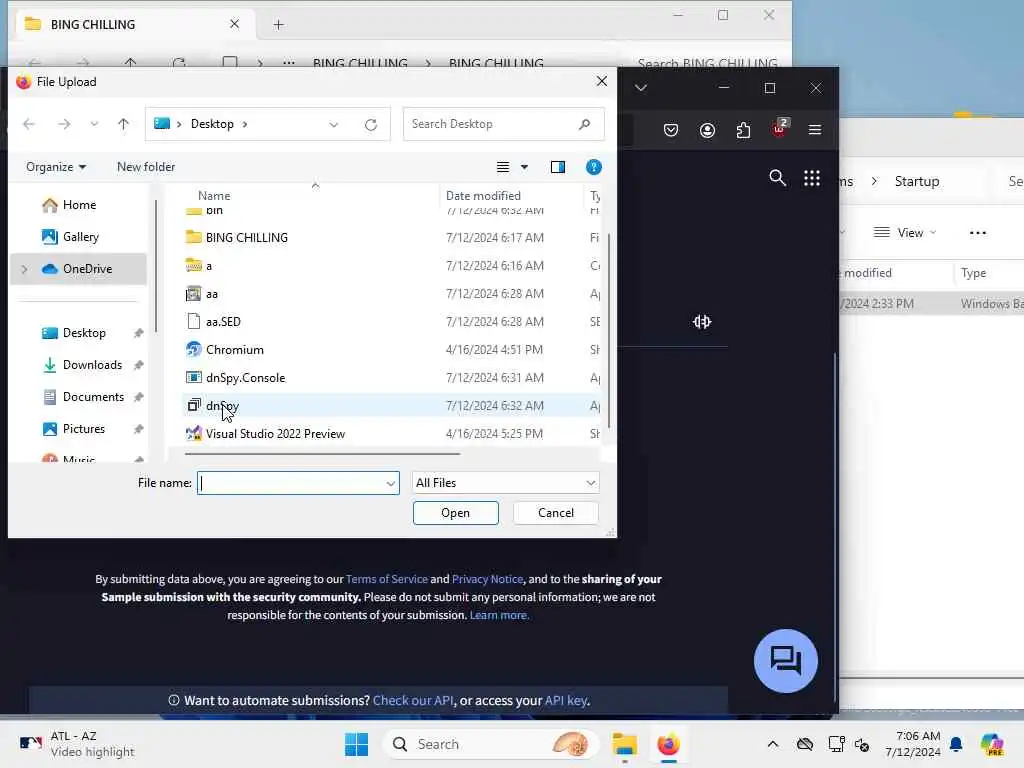
Task: Select the dnSpy application file
Action: click(x=222, y=406)
